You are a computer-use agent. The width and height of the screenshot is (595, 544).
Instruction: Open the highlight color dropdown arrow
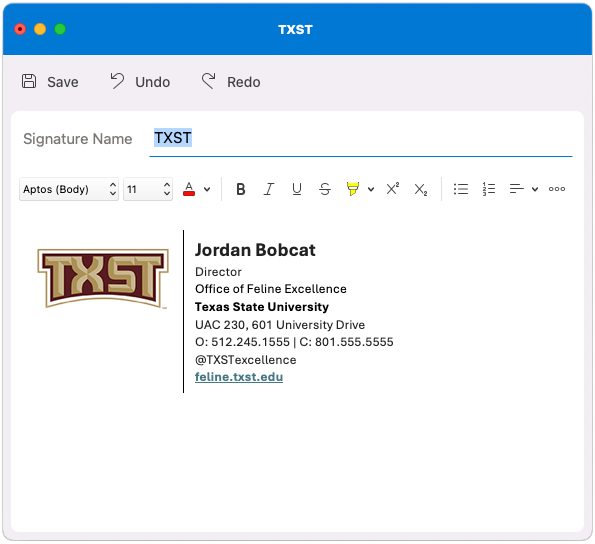(371, 189)
